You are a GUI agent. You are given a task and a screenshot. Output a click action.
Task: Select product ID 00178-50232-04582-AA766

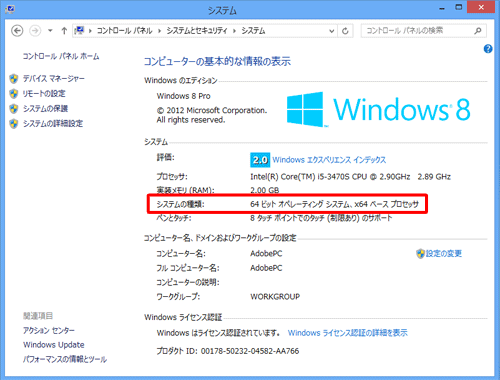pos(250,351)
